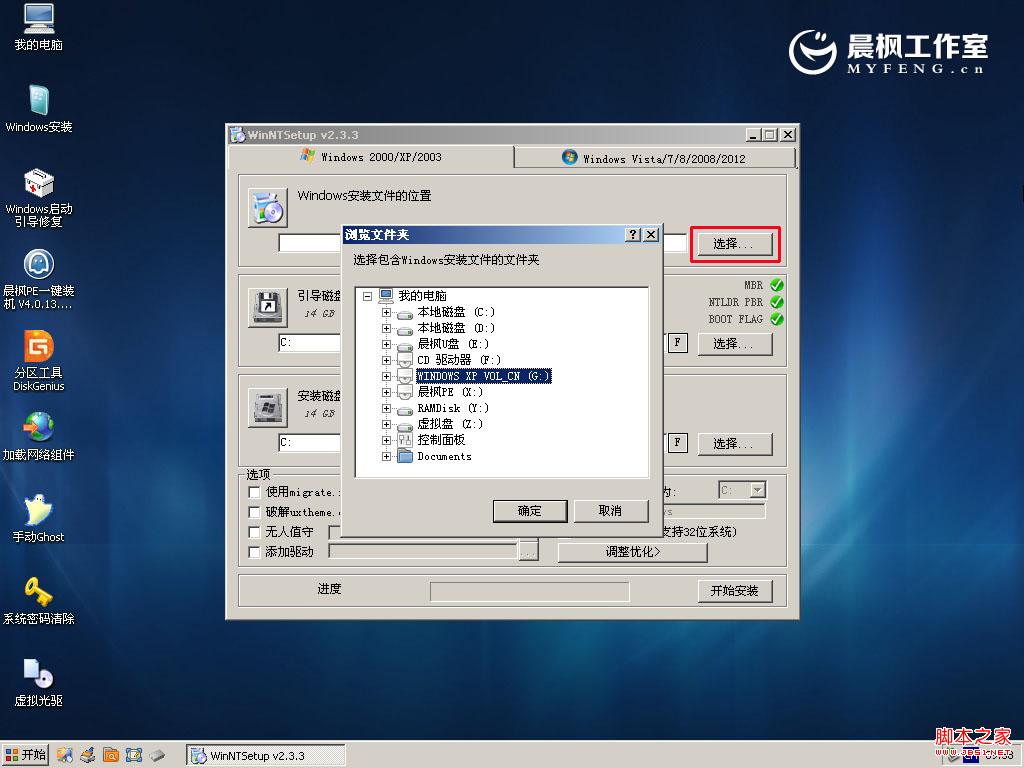
Task: Click the help question mark in 浏览文件夹
Action: [x=633, y=234]
